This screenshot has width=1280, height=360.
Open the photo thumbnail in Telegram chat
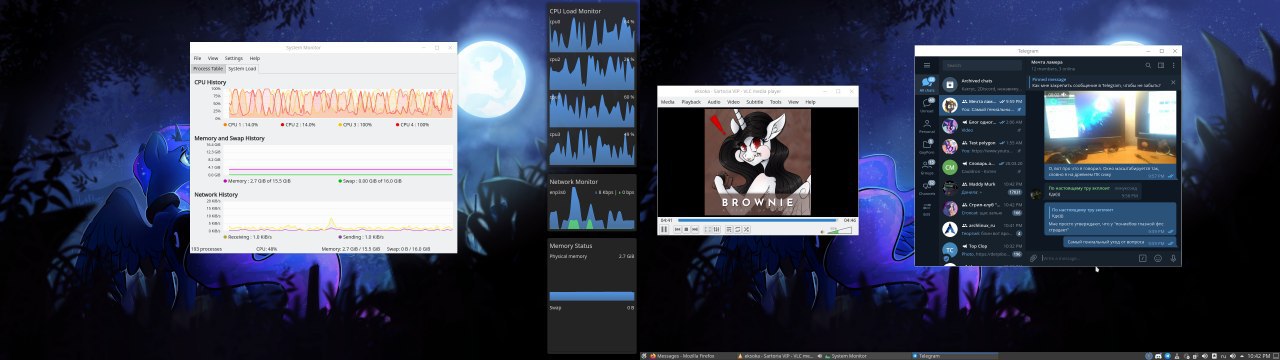1109,128
